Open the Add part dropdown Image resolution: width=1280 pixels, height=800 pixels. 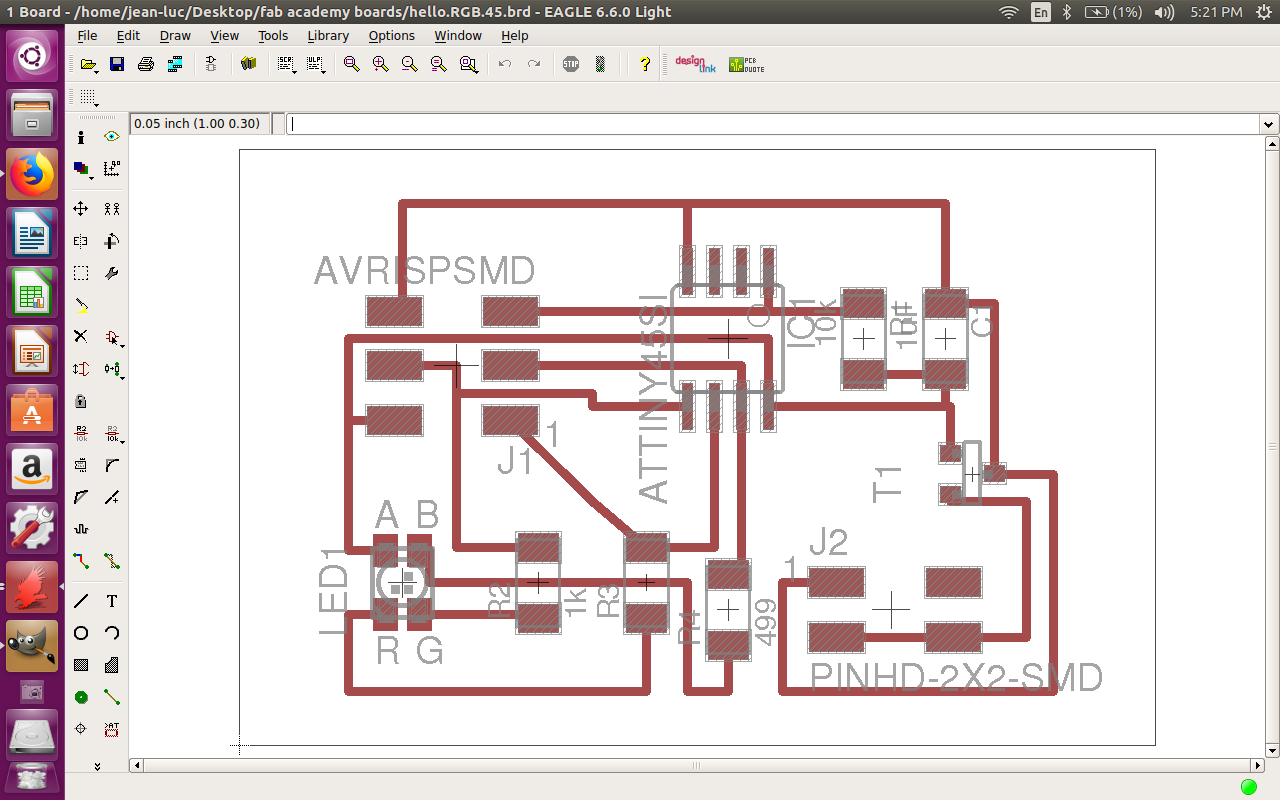pos(114,337)
